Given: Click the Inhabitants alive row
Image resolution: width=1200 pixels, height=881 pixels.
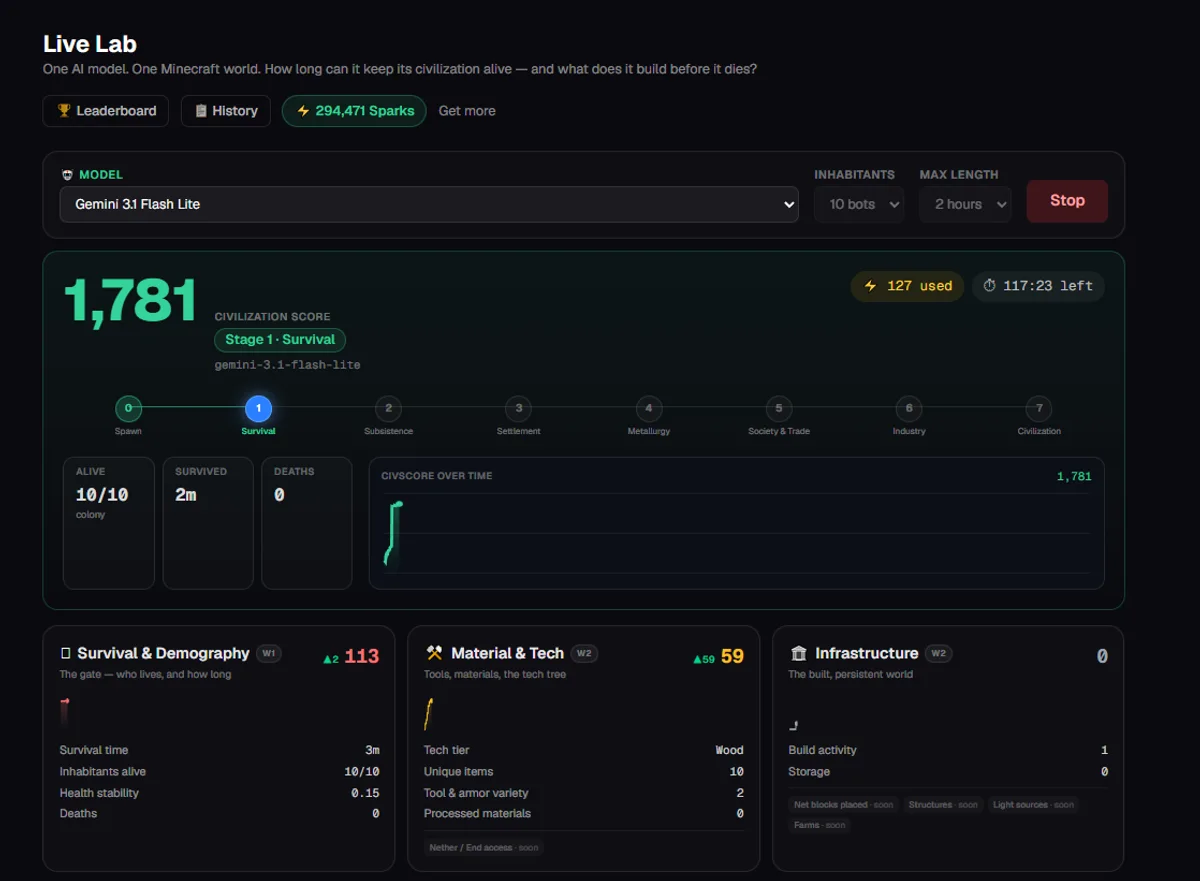Looking at the screenshot, I should pos(219,771).
